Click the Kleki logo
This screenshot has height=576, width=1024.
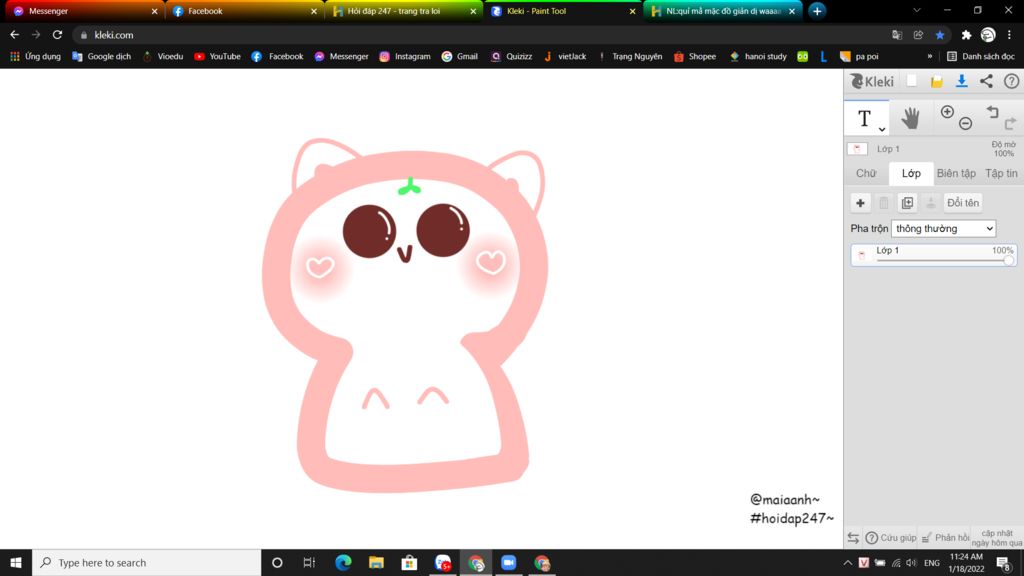(872, 81)
